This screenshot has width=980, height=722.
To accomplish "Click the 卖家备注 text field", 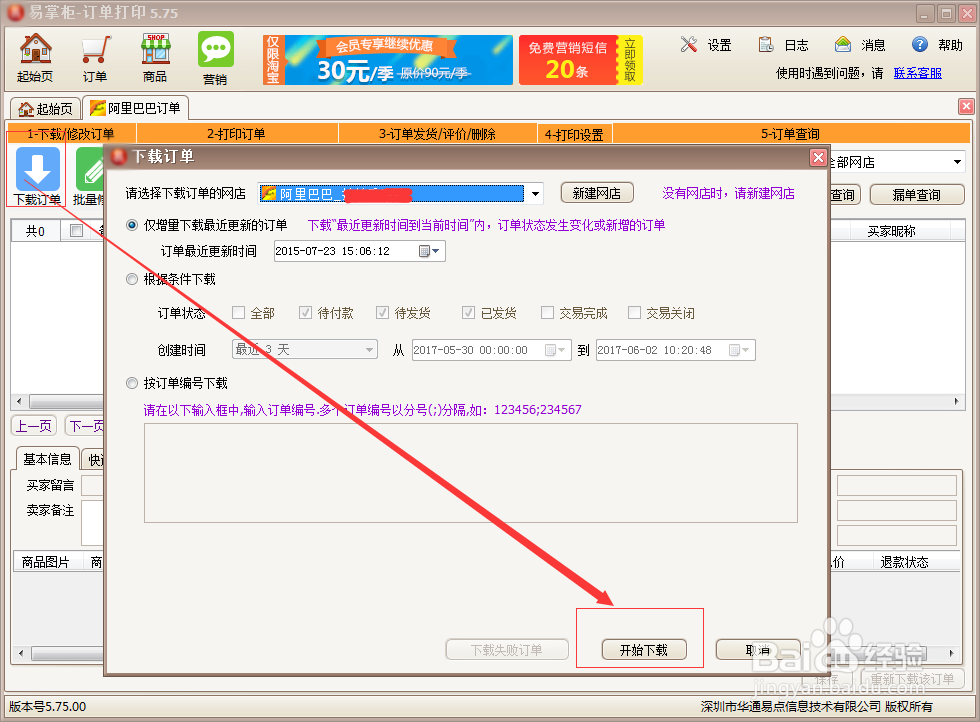I will [x=92, y=523].
